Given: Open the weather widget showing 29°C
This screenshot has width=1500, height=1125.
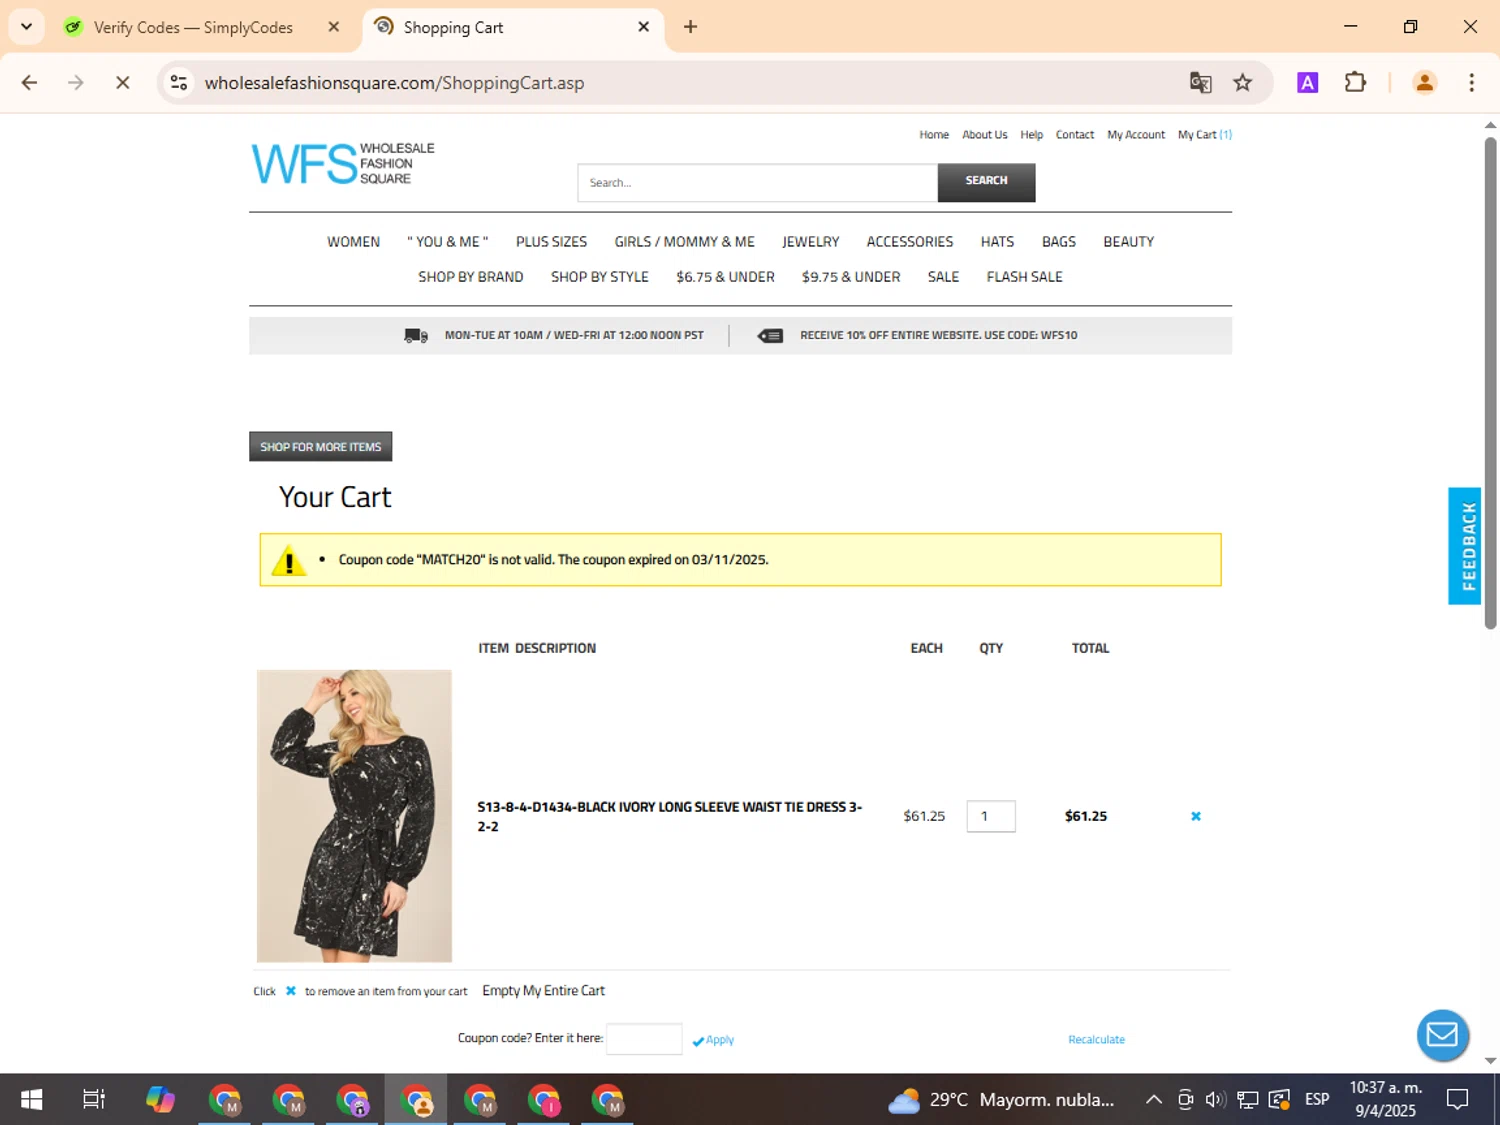Looking at the screenshot, I should [x=1001, y=1100].
